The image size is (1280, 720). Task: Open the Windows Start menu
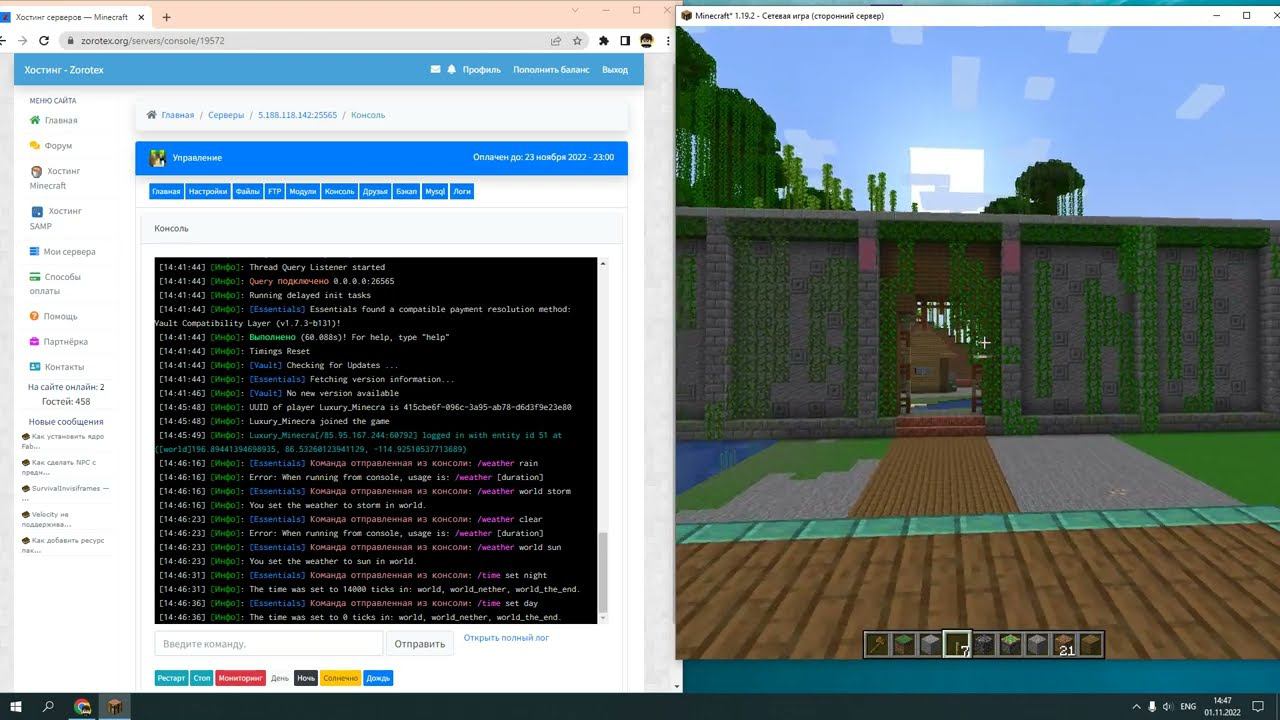15,706
